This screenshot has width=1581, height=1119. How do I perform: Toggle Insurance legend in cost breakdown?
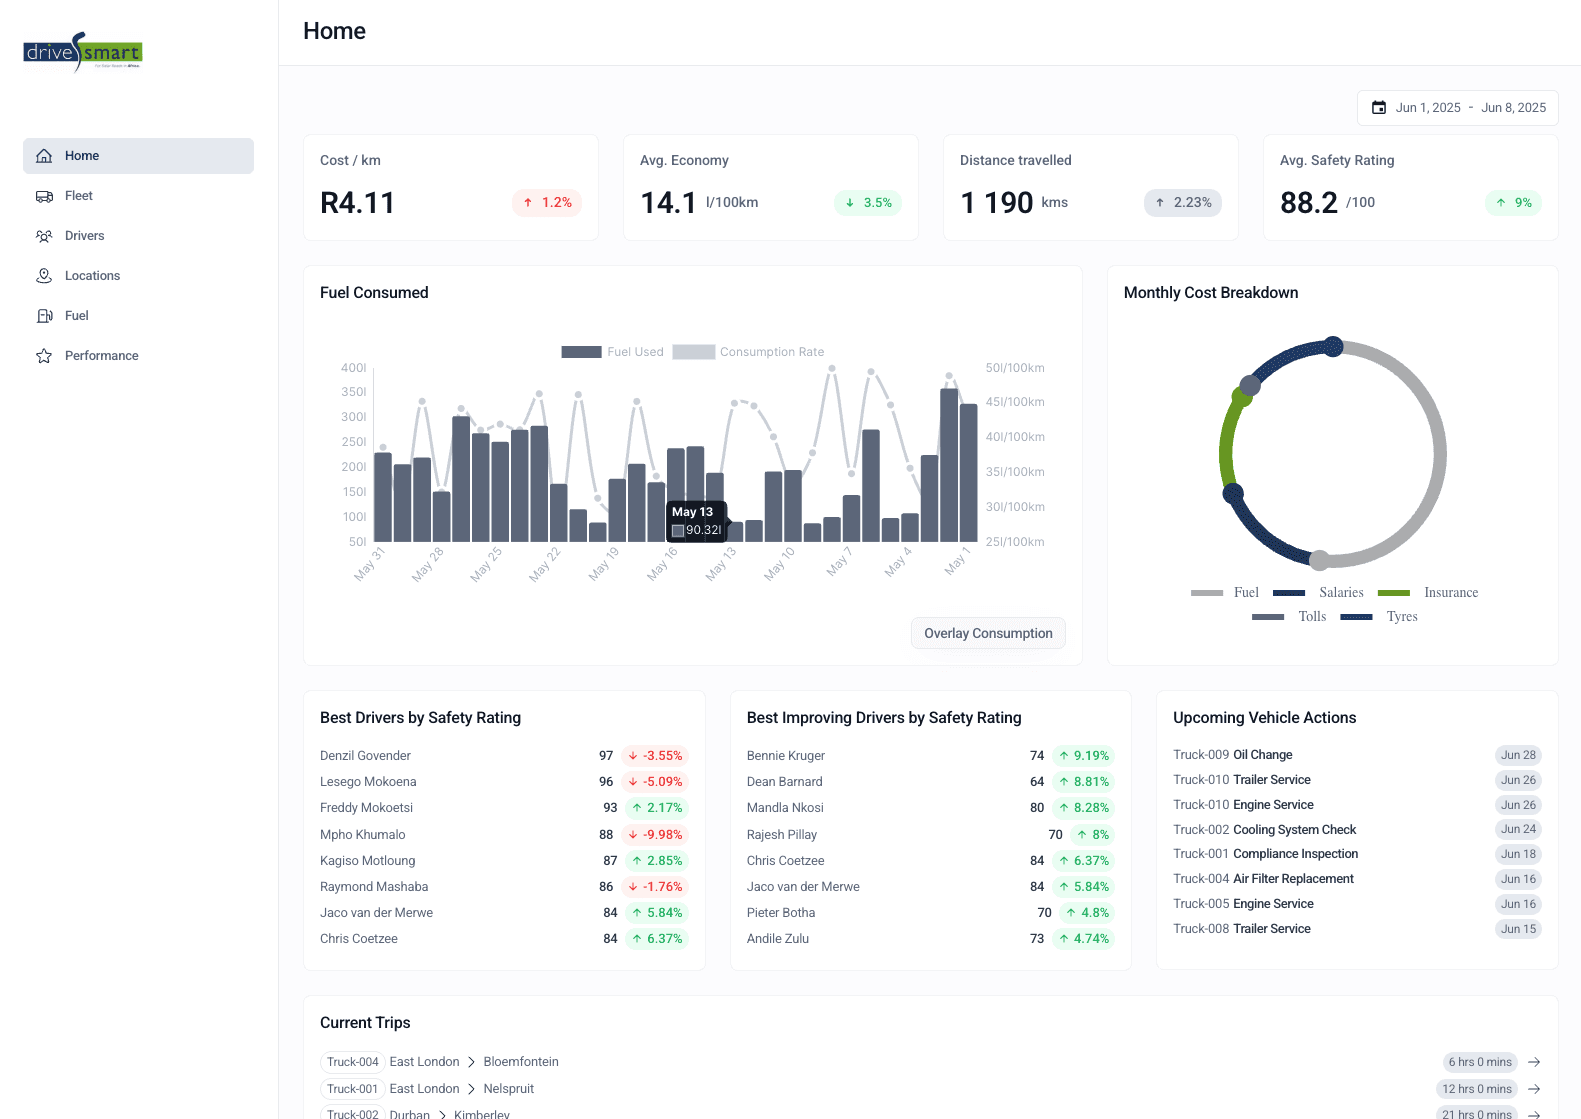click(1394, 593)
